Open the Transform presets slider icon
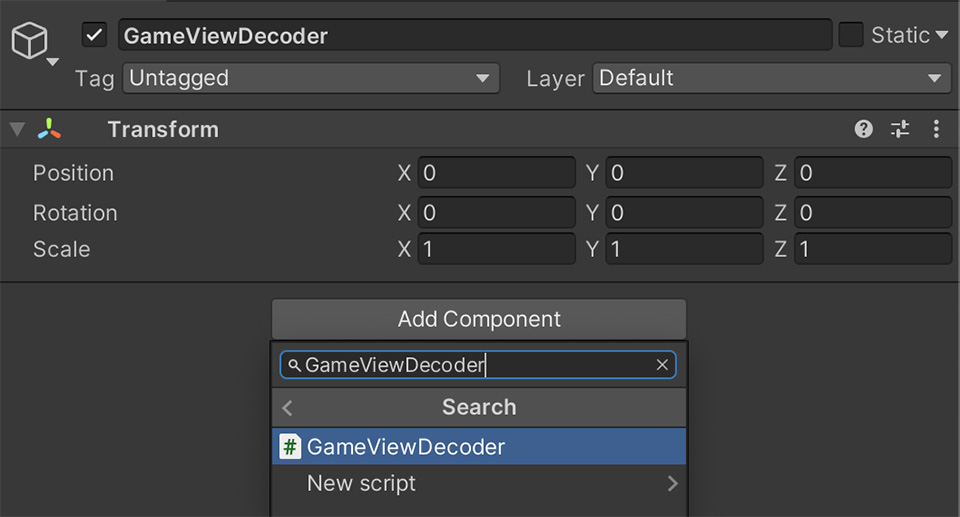Viewport: 960px width, 517px height. click(x=900, y=129)
